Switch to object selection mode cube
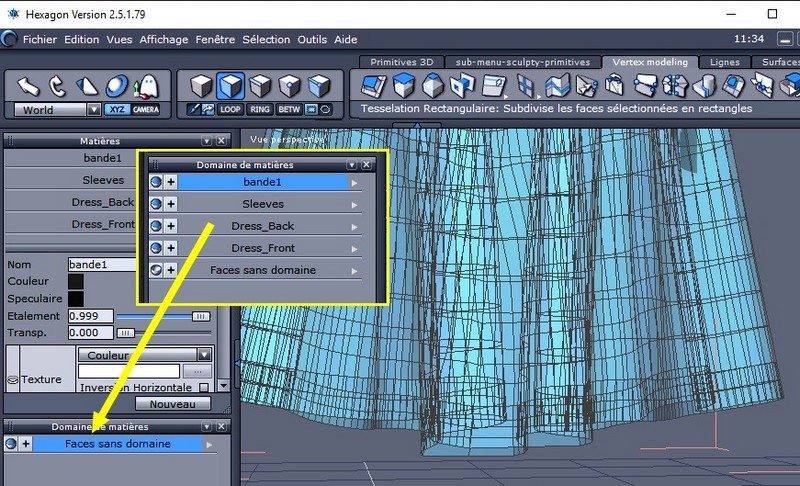The height and width of the screenshot is (486, 800). (x=201, y=86)
